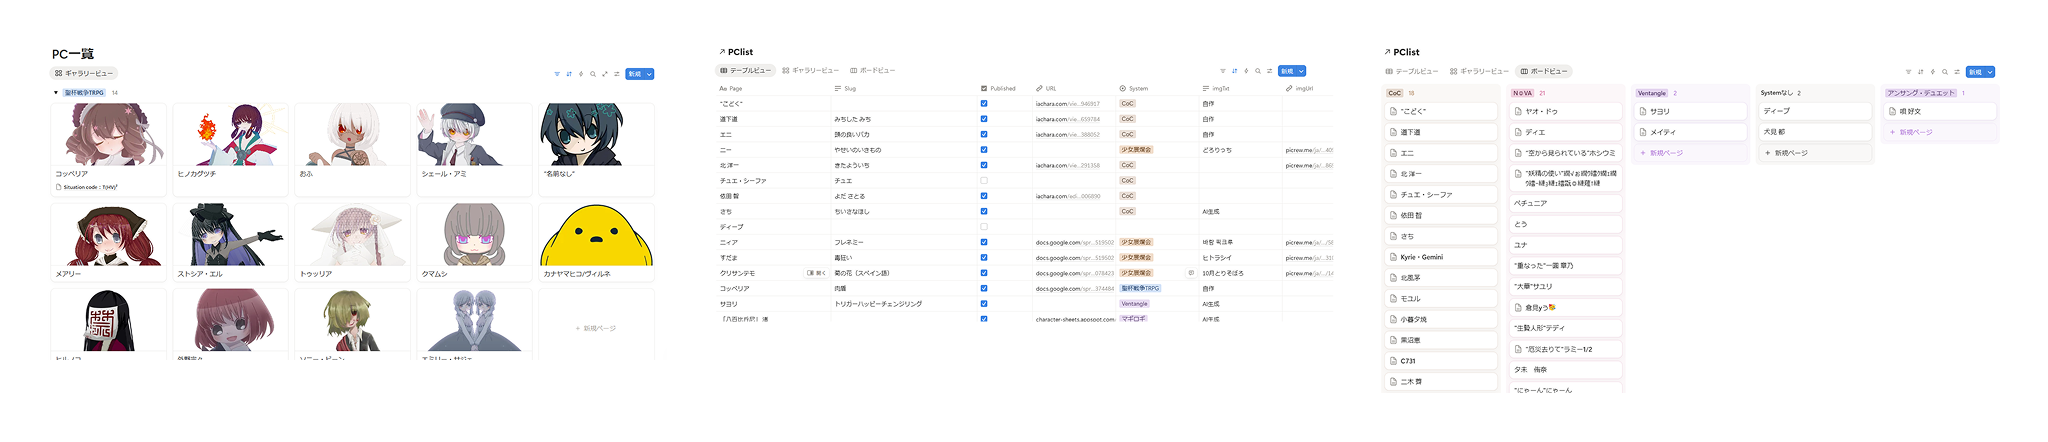Collapse the 聖杯戦争TRPG group triangle

[x=56, y=93]
